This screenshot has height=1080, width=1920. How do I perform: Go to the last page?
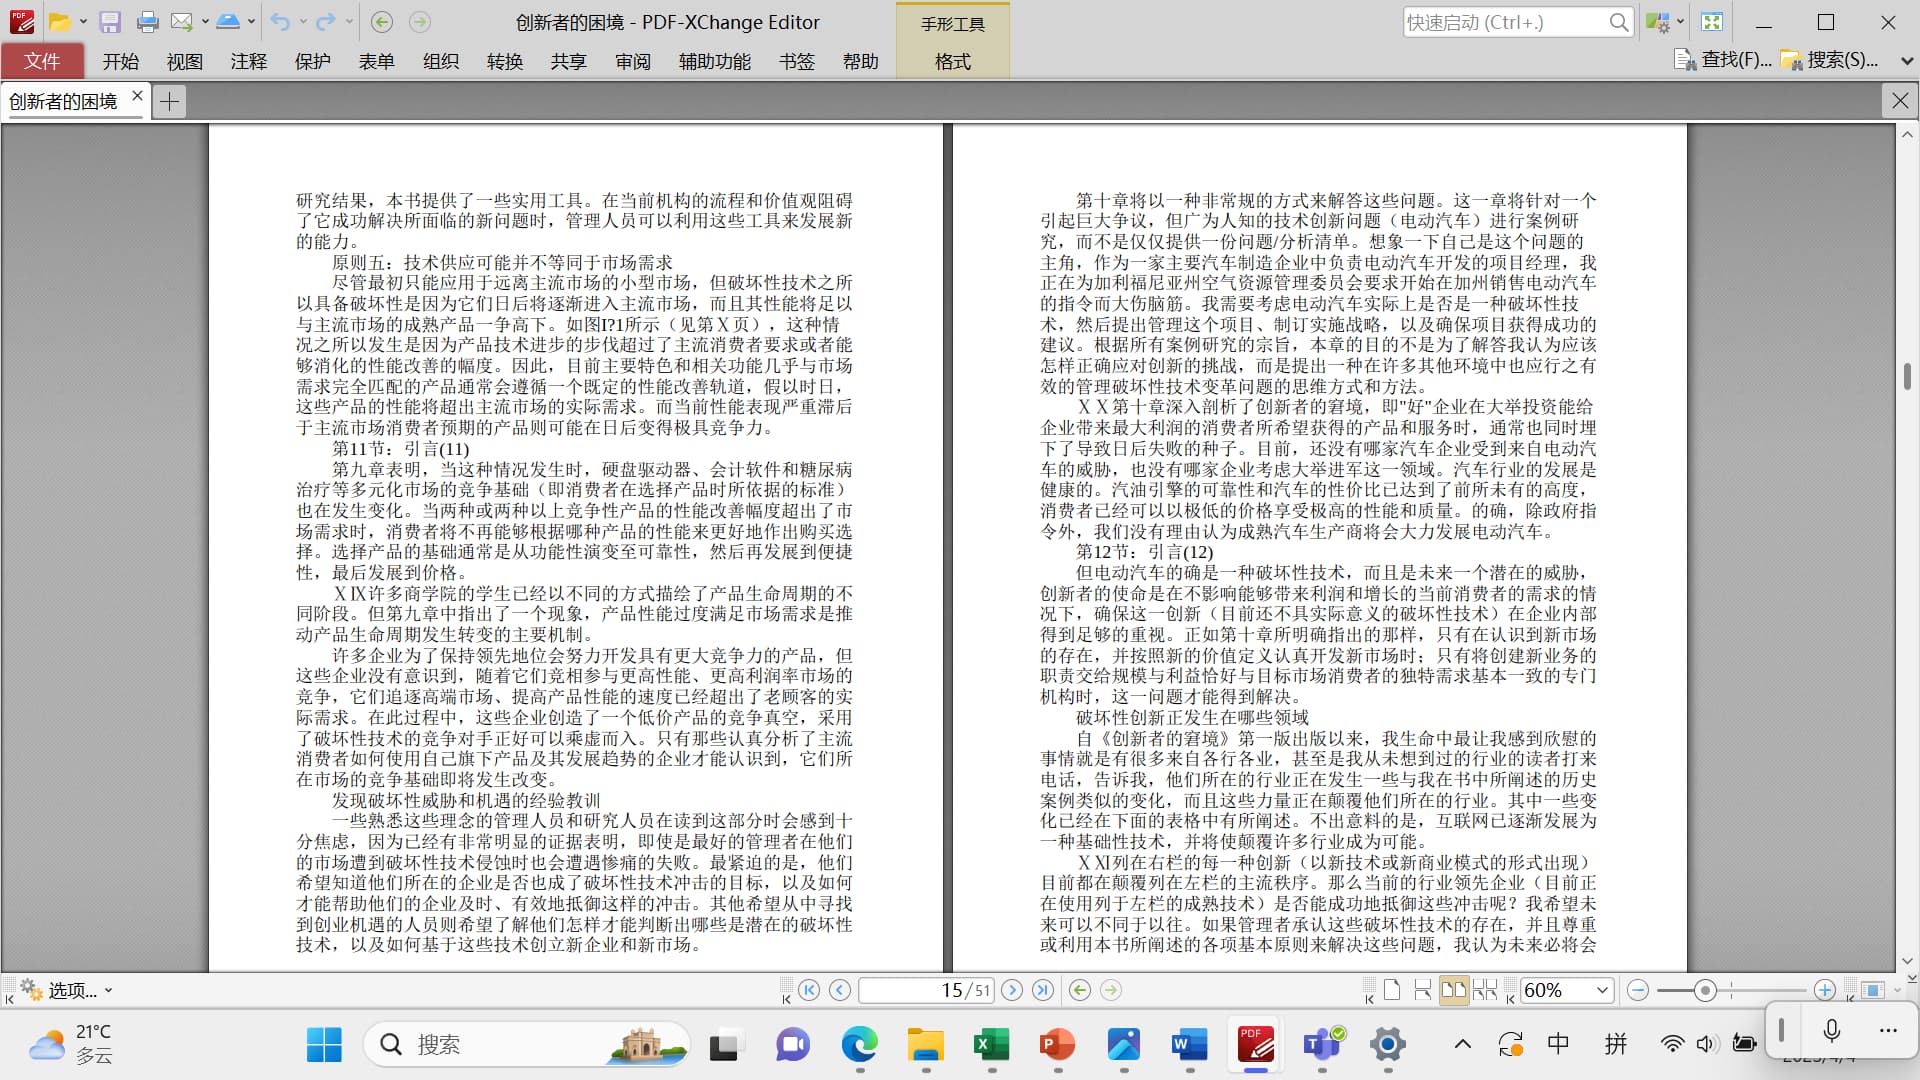(x=1043, y=990)
